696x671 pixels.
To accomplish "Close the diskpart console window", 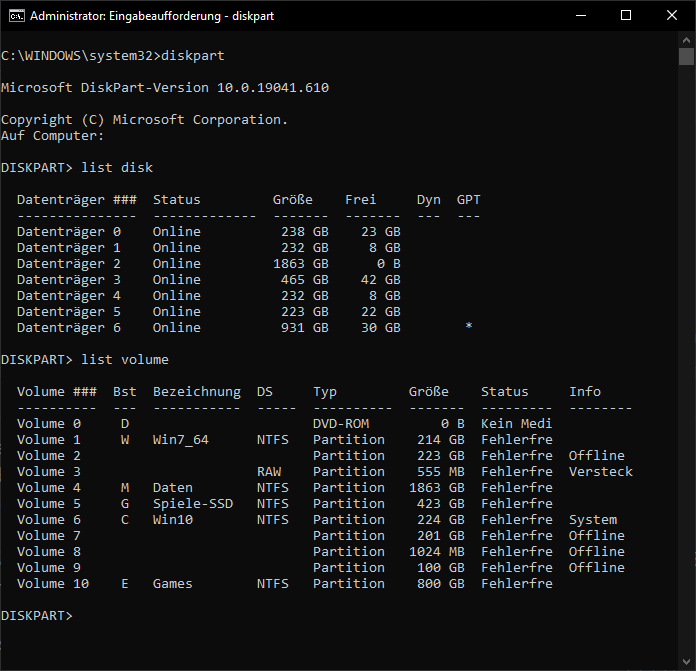I will (672, 16).
